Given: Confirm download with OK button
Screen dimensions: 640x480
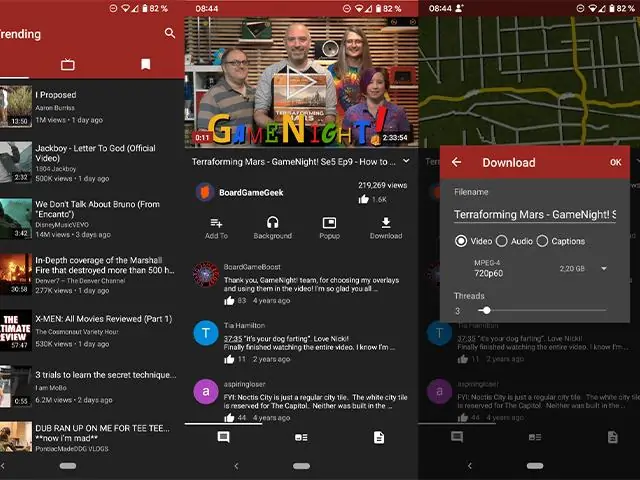Looking at the screenshot, I should click(615, 162).
